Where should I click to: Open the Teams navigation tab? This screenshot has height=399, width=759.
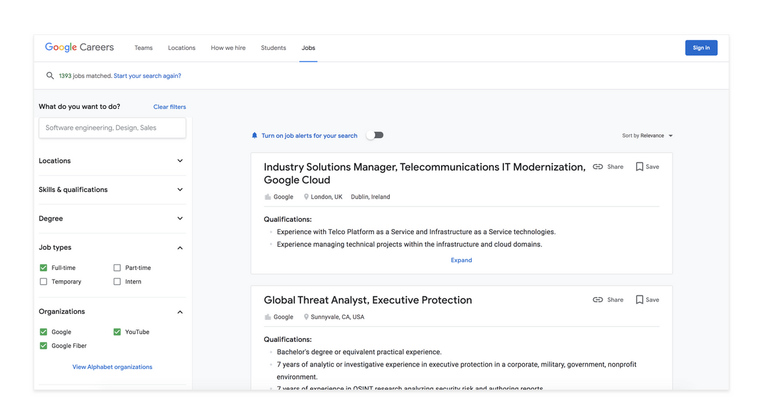click(x=143, y=48)
